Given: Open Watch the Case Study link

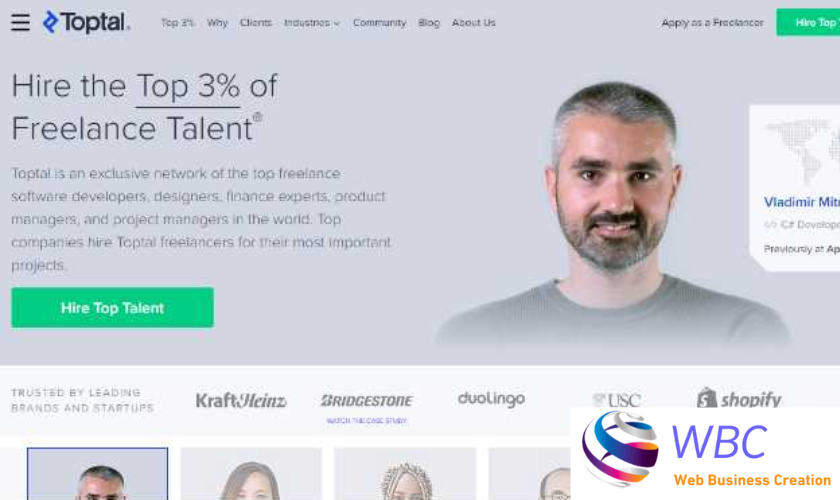Looking at the screenshot, I should coord(367,421).
